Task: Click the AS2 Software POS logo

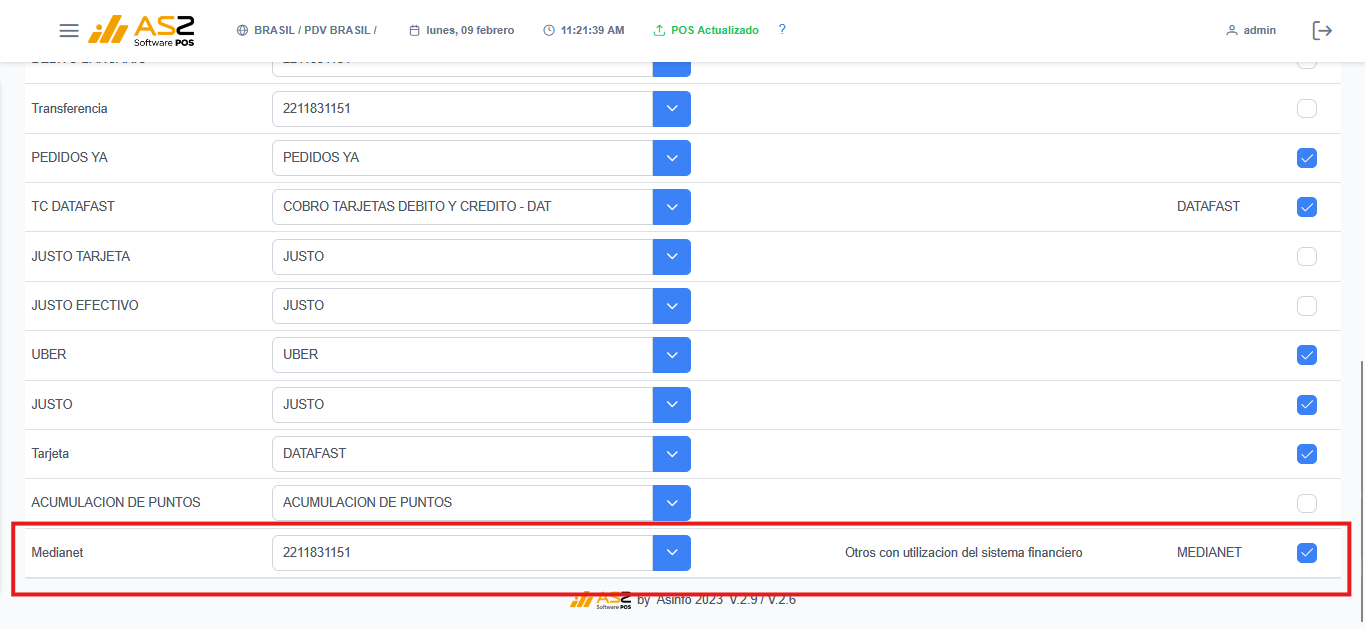Action: (142, 31)
